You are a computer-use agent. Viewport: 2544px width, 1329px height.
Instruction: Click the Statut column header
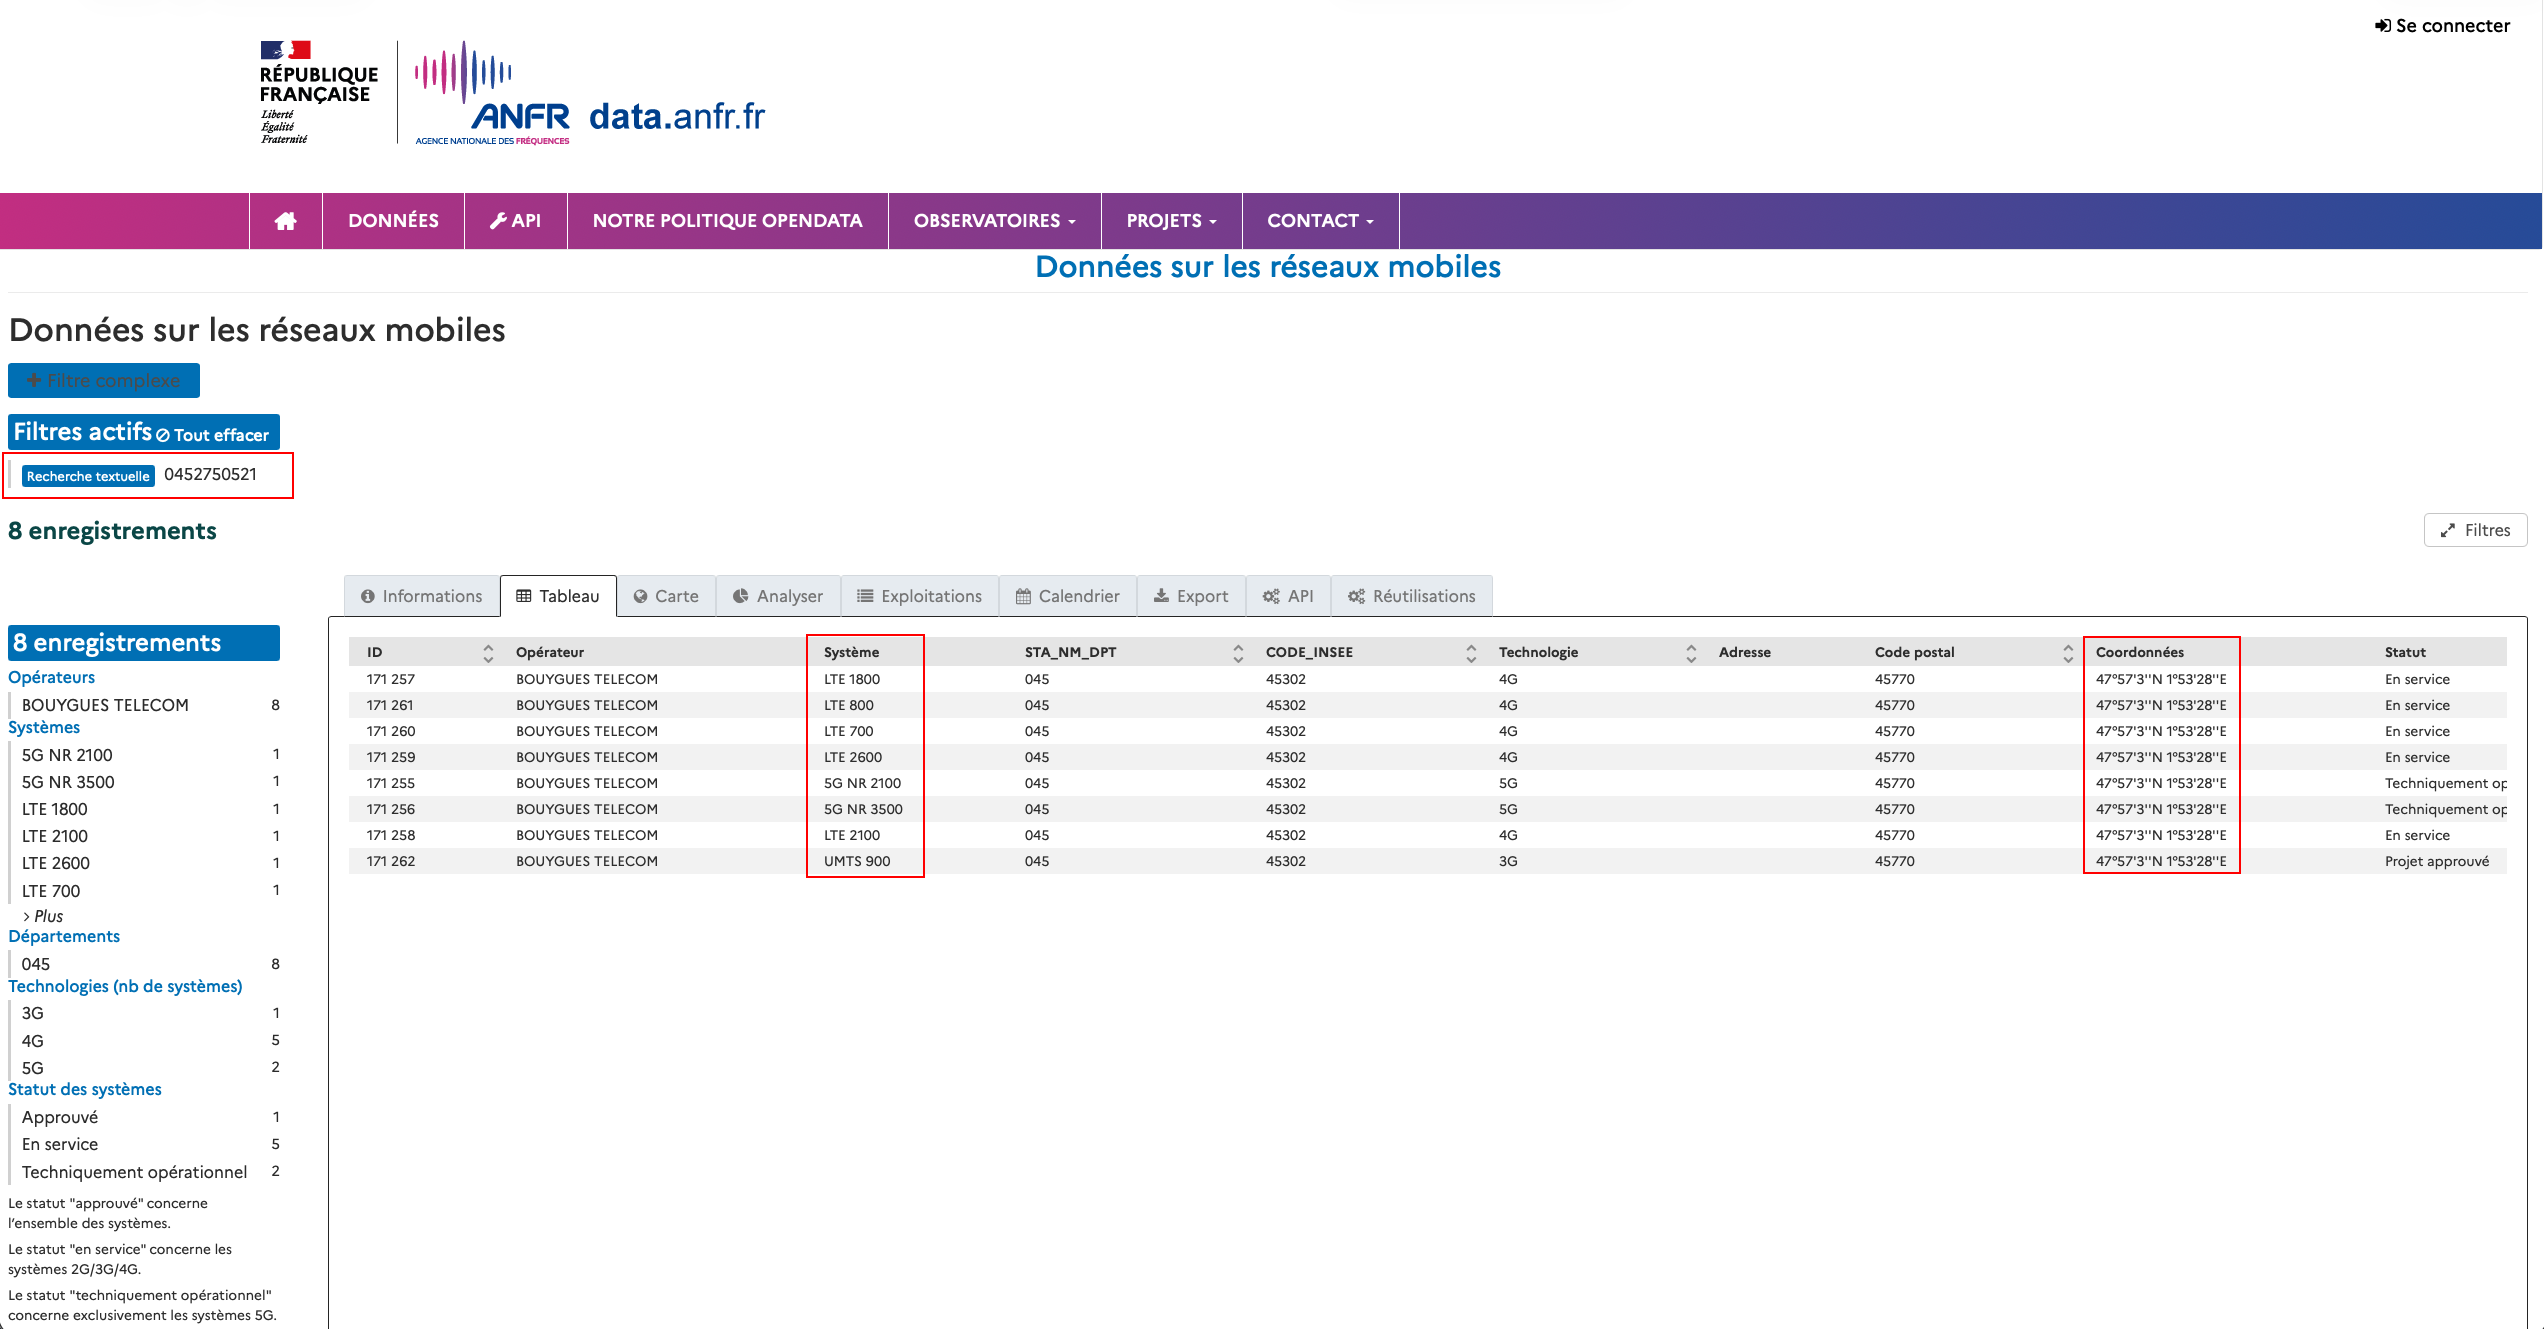(x=2405, y=652)
